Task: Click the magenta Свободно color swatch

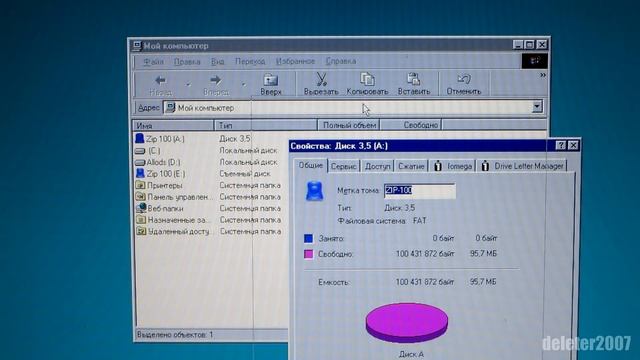Action: click(309, 254)
